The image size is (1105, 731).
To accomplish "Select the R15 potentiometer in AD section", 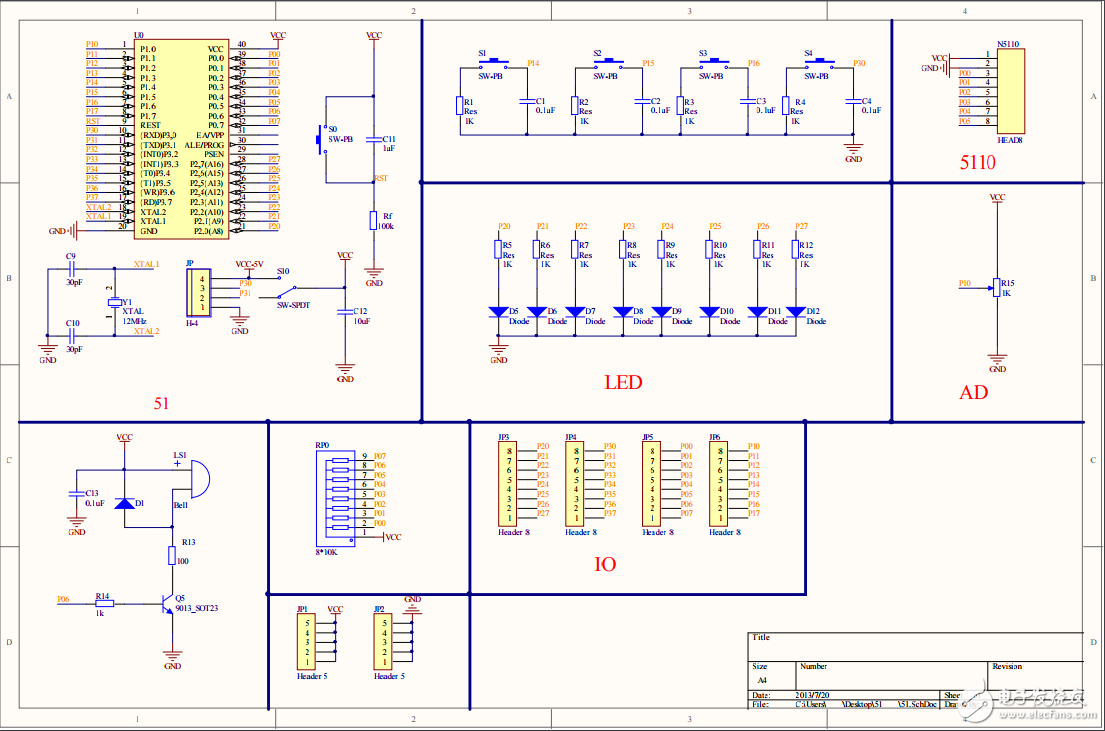I will tap(996, 287).
